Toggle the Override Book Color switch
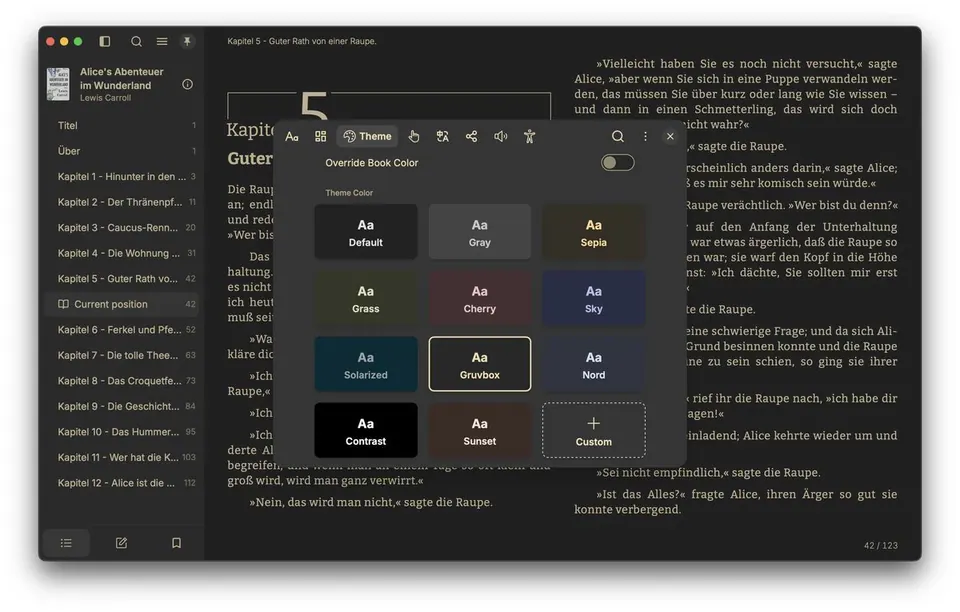Image resolution: width=960 pixels, height=612 pixels. coord(617,163)
